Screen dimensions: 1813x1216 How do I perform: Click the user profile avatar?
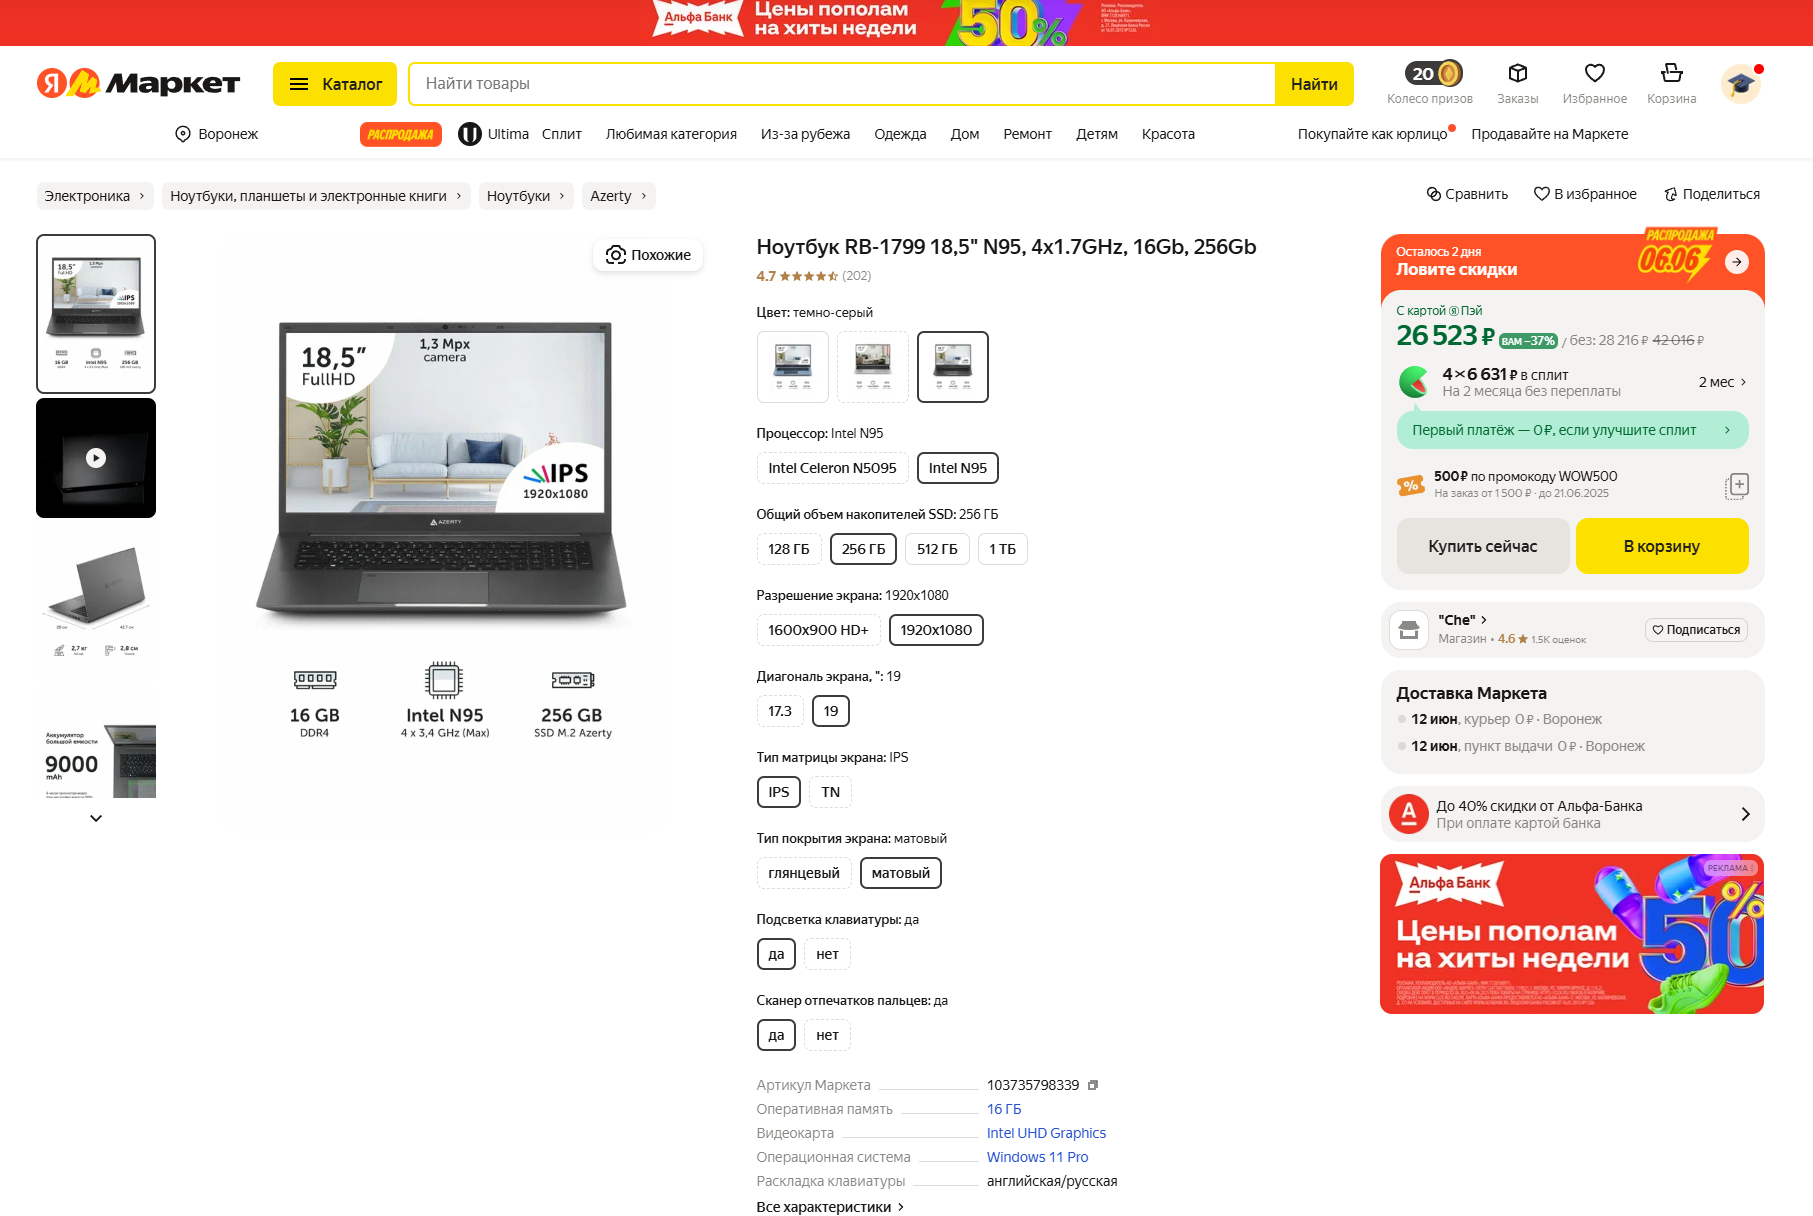[1740, 84]
